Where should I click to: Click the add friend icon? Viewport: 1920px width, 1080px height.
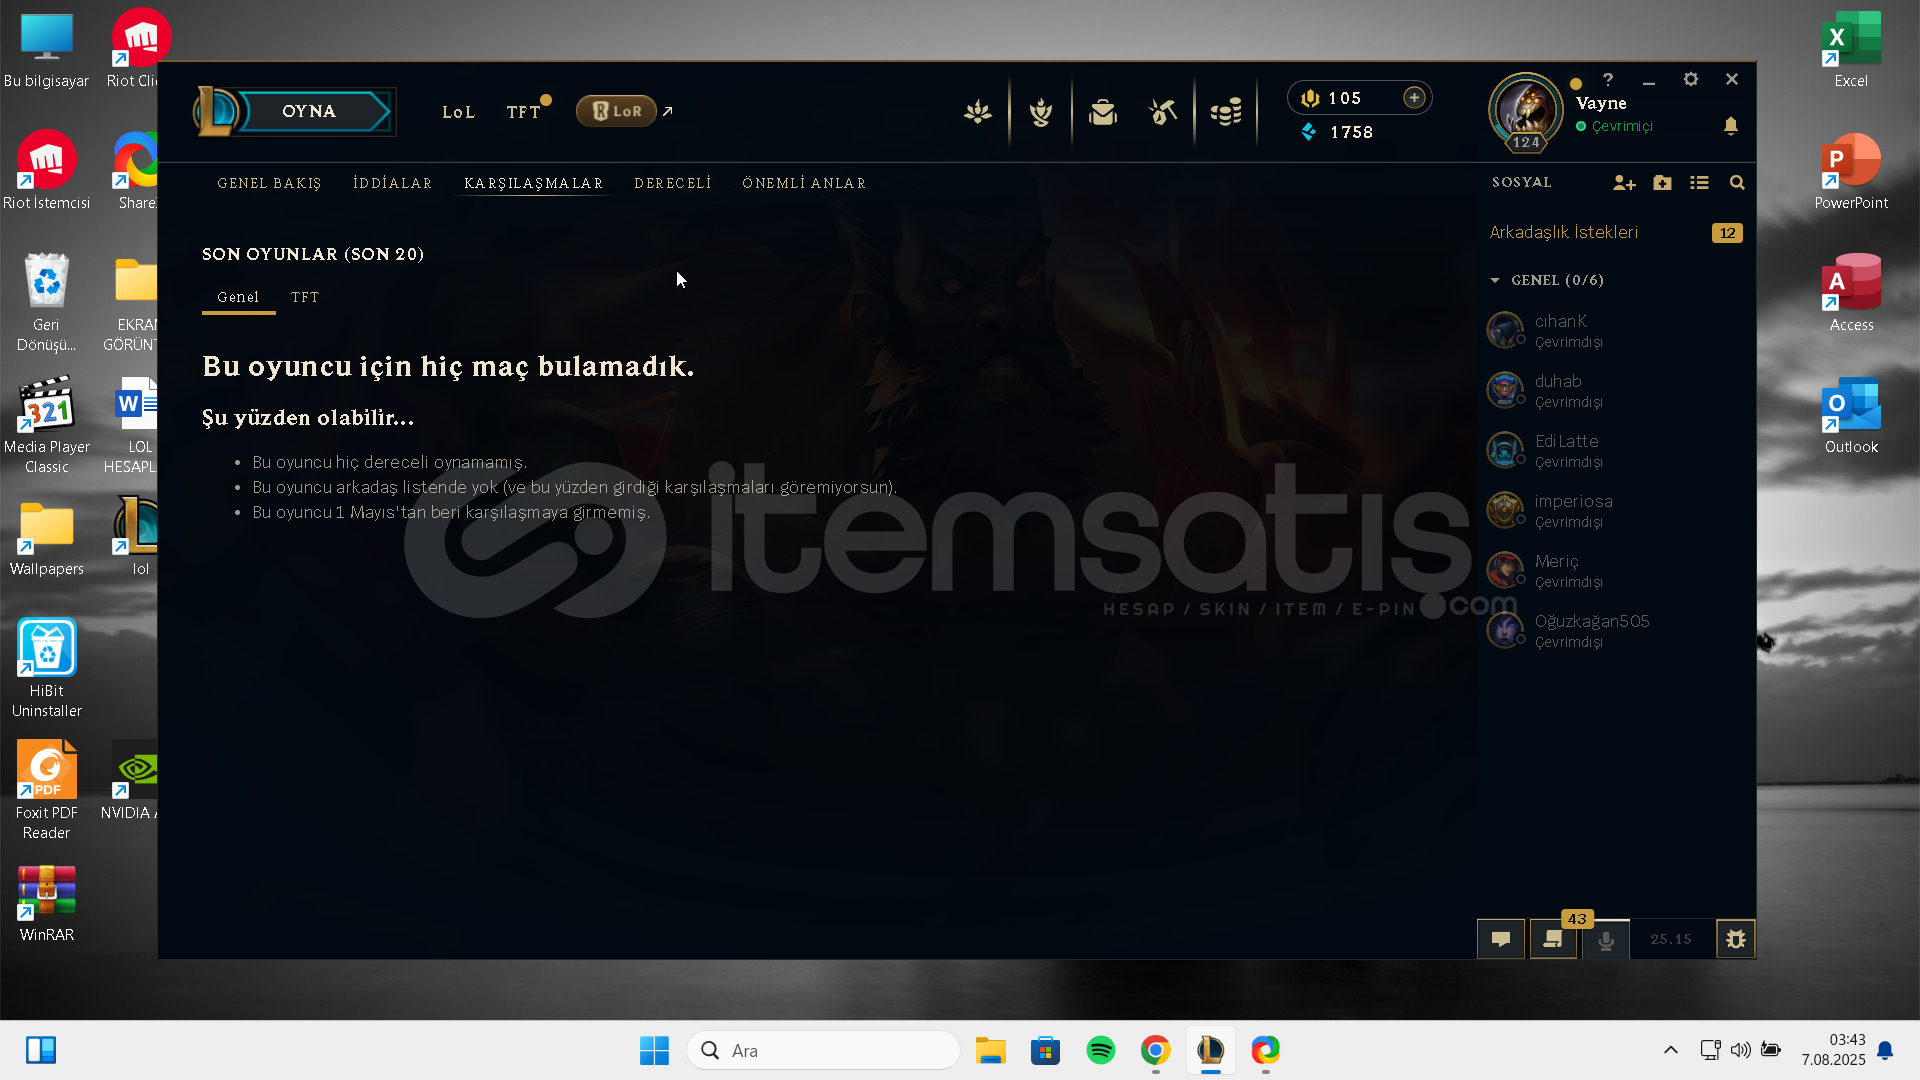click(x=1624, y=183)
